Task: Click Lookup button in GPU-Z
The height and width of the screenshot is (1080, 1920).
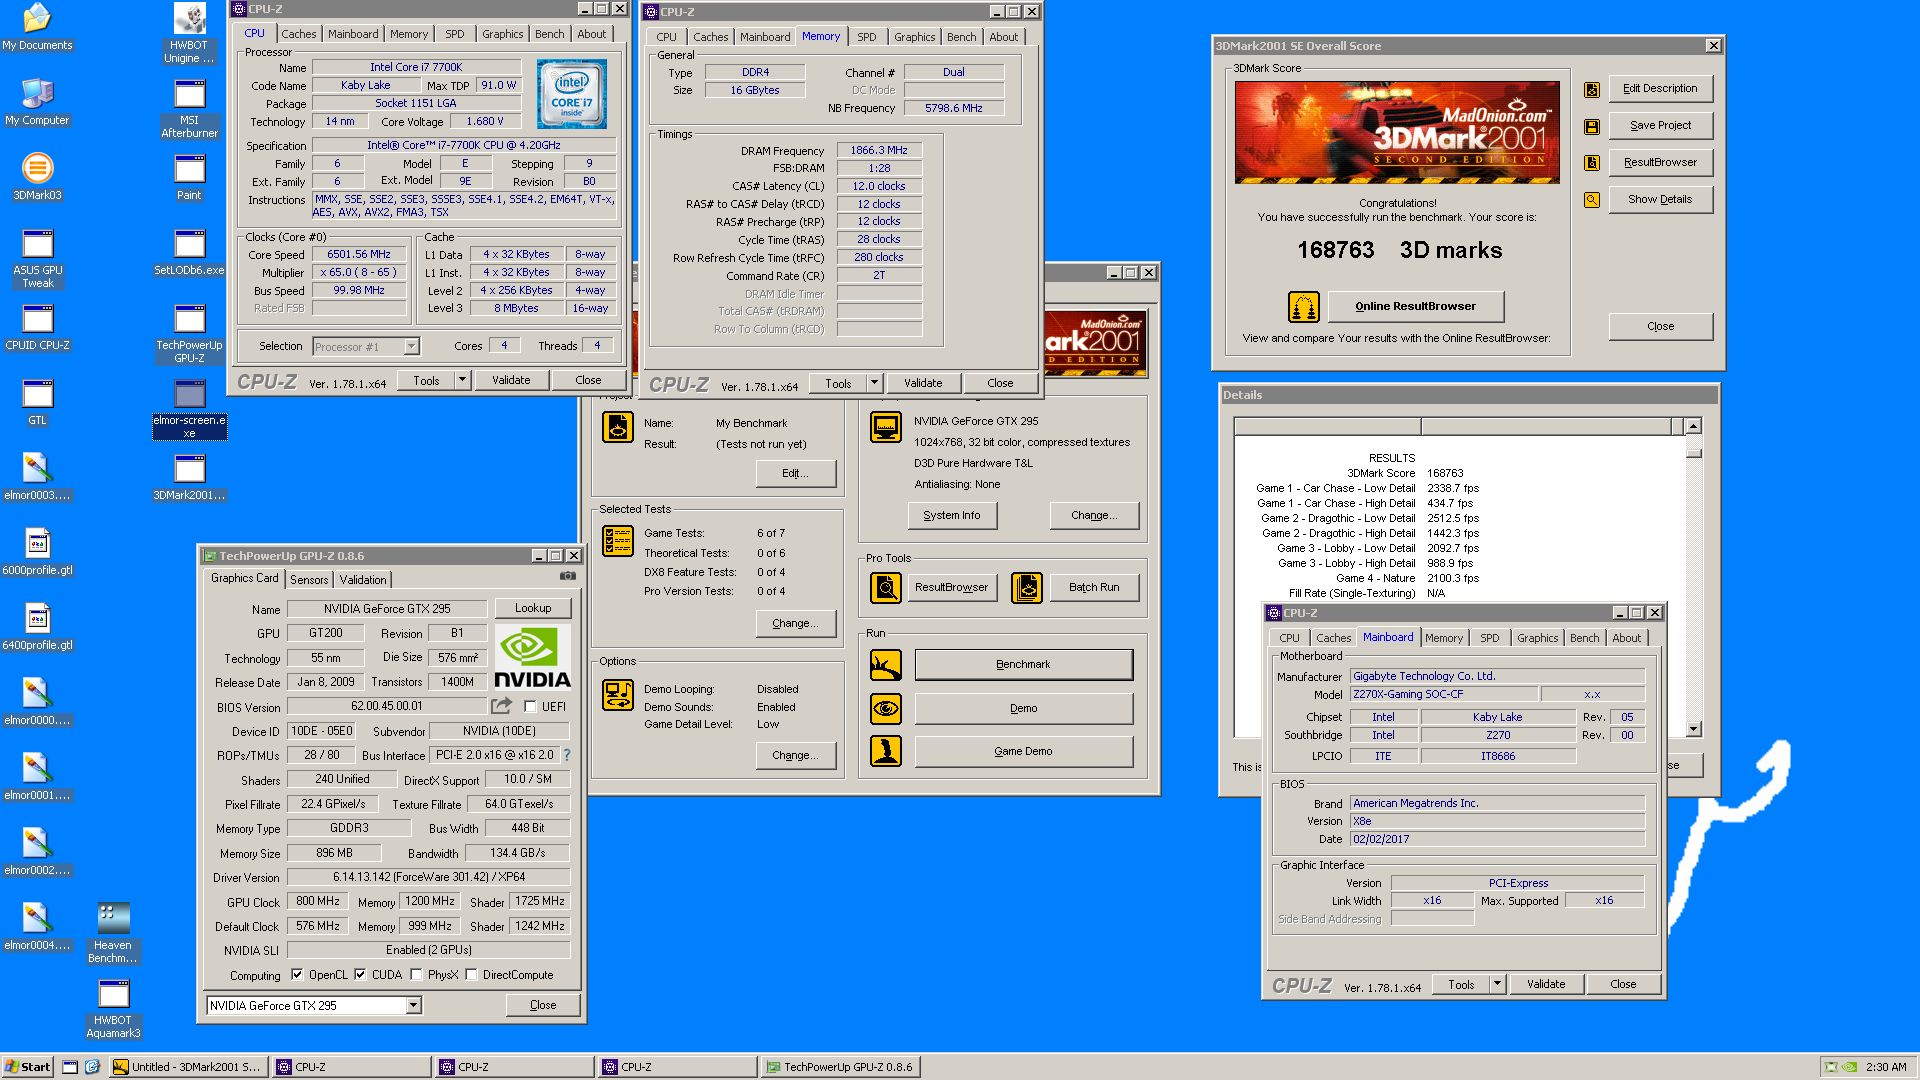Action: 533,608
